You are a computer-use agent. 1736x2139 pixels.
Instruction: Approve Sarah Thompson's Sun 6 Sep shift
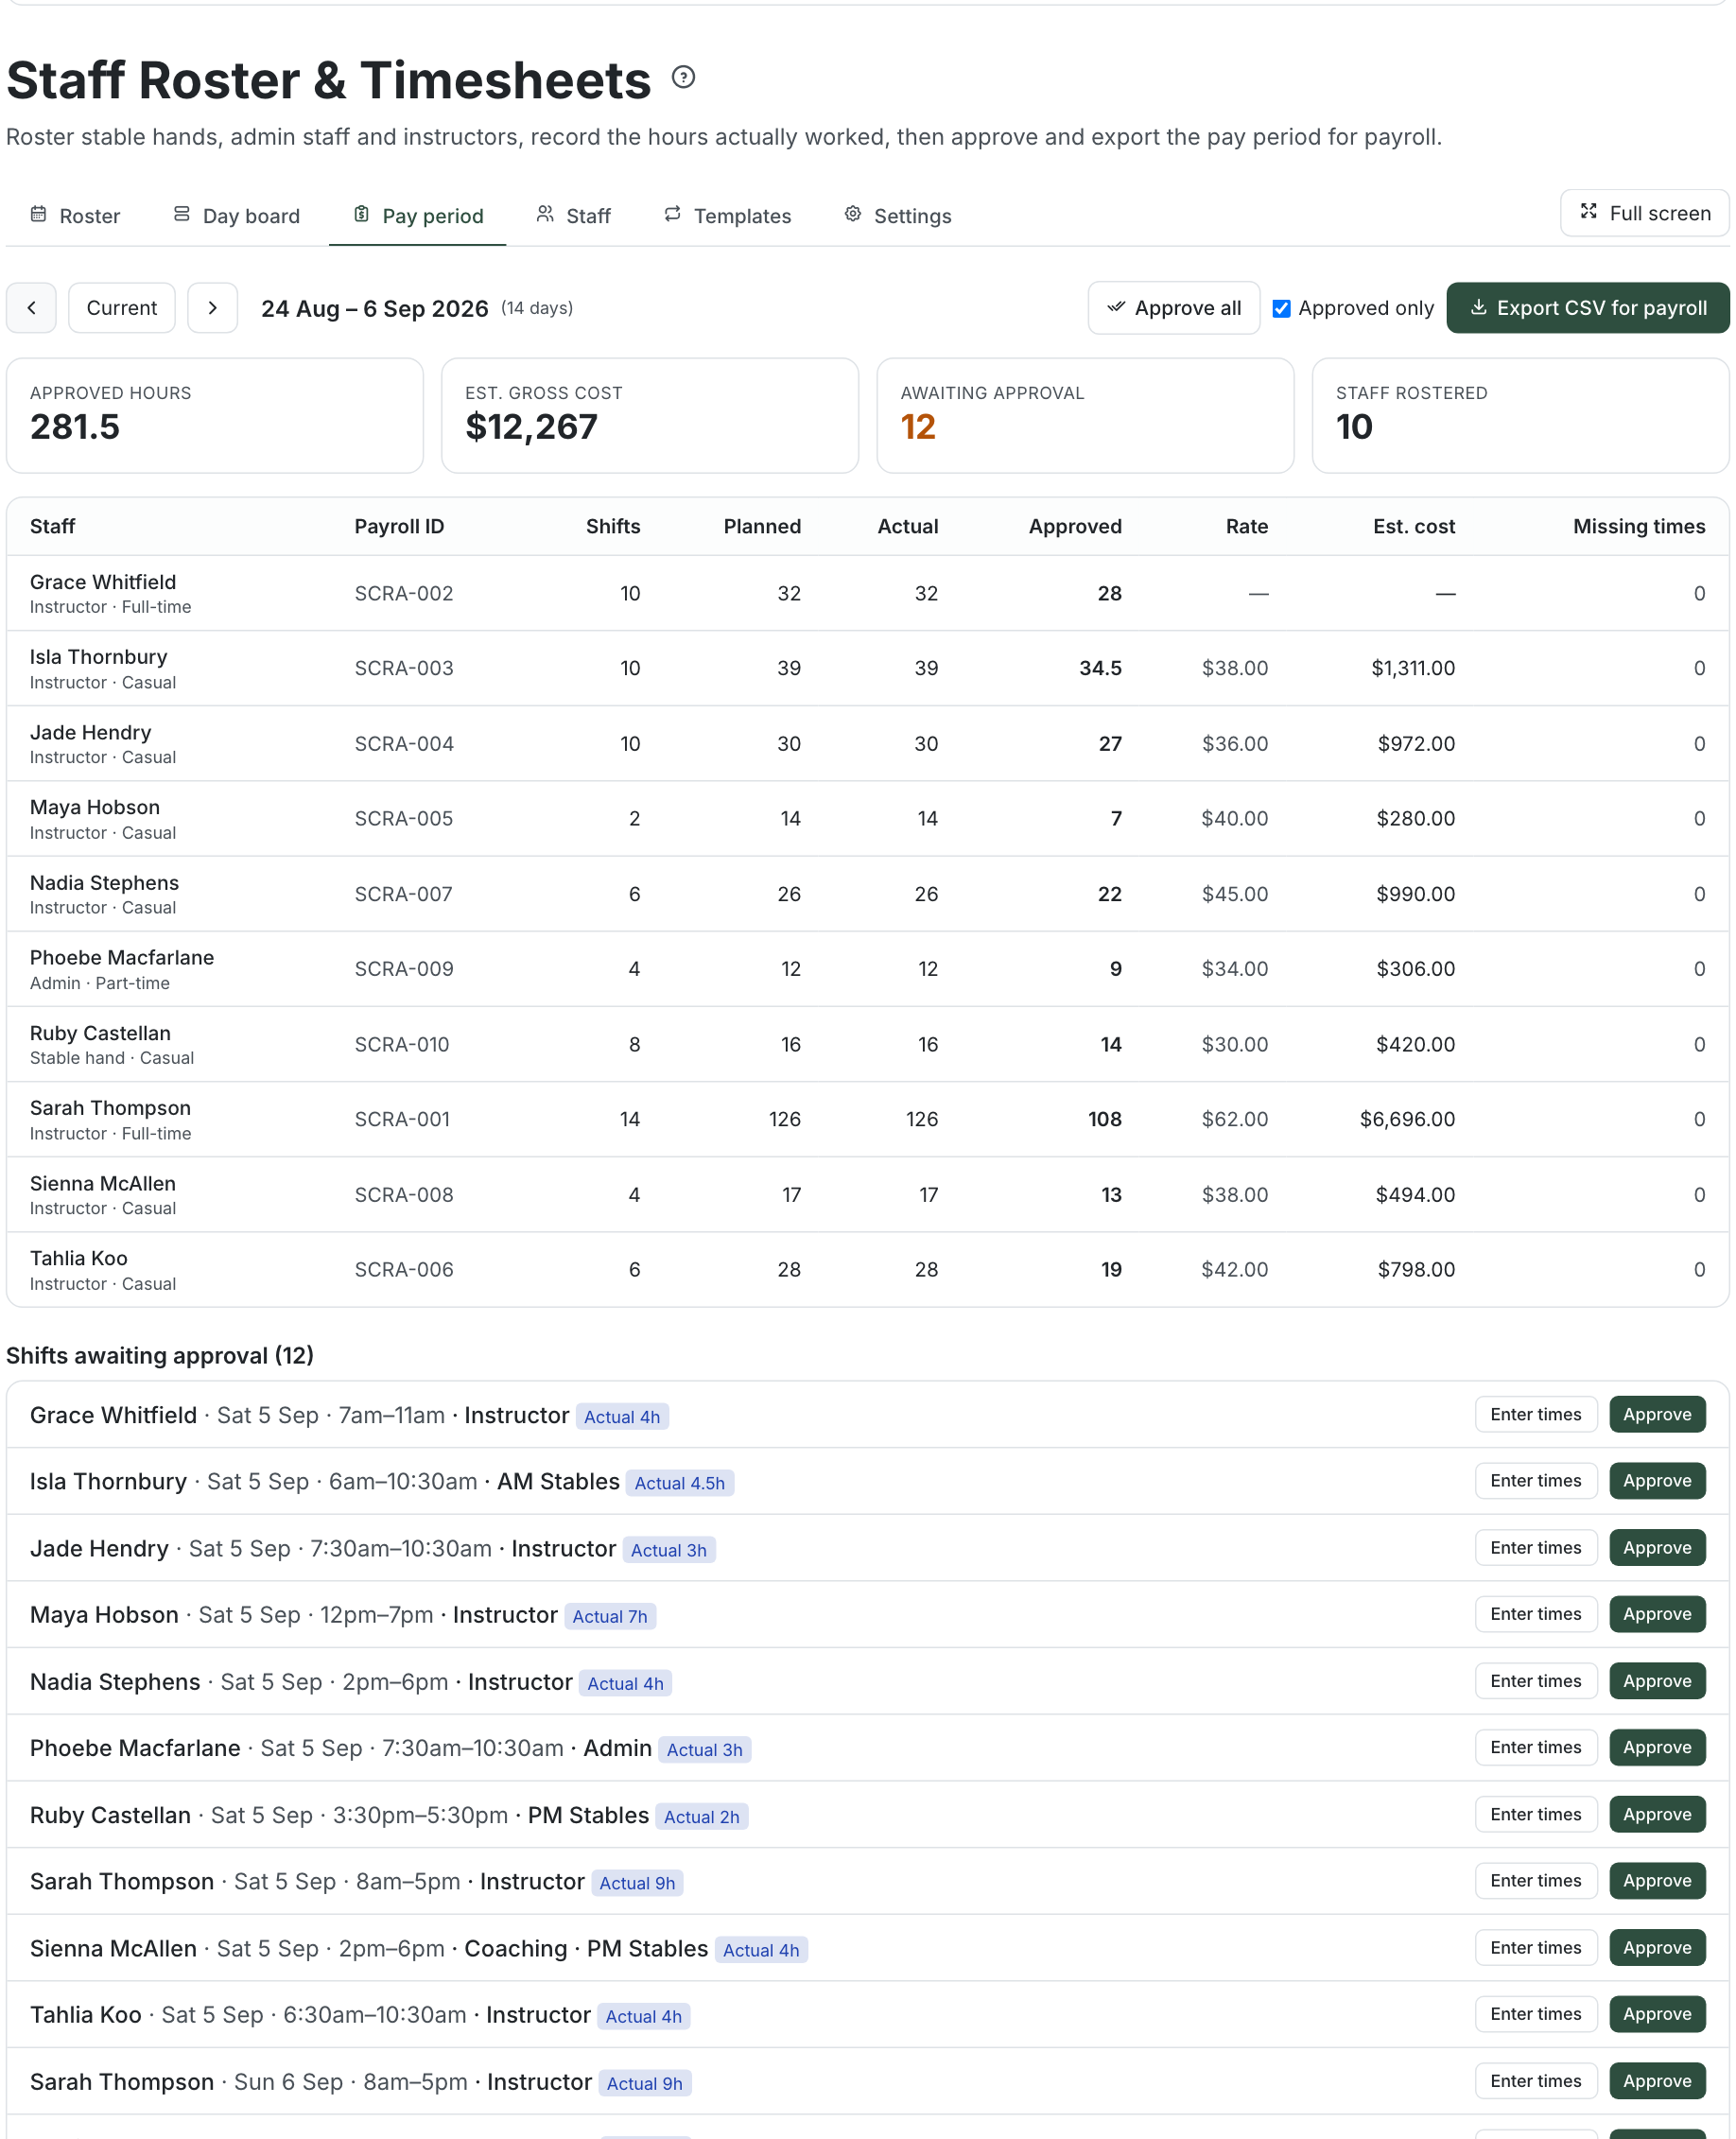coord(1657,2081)
